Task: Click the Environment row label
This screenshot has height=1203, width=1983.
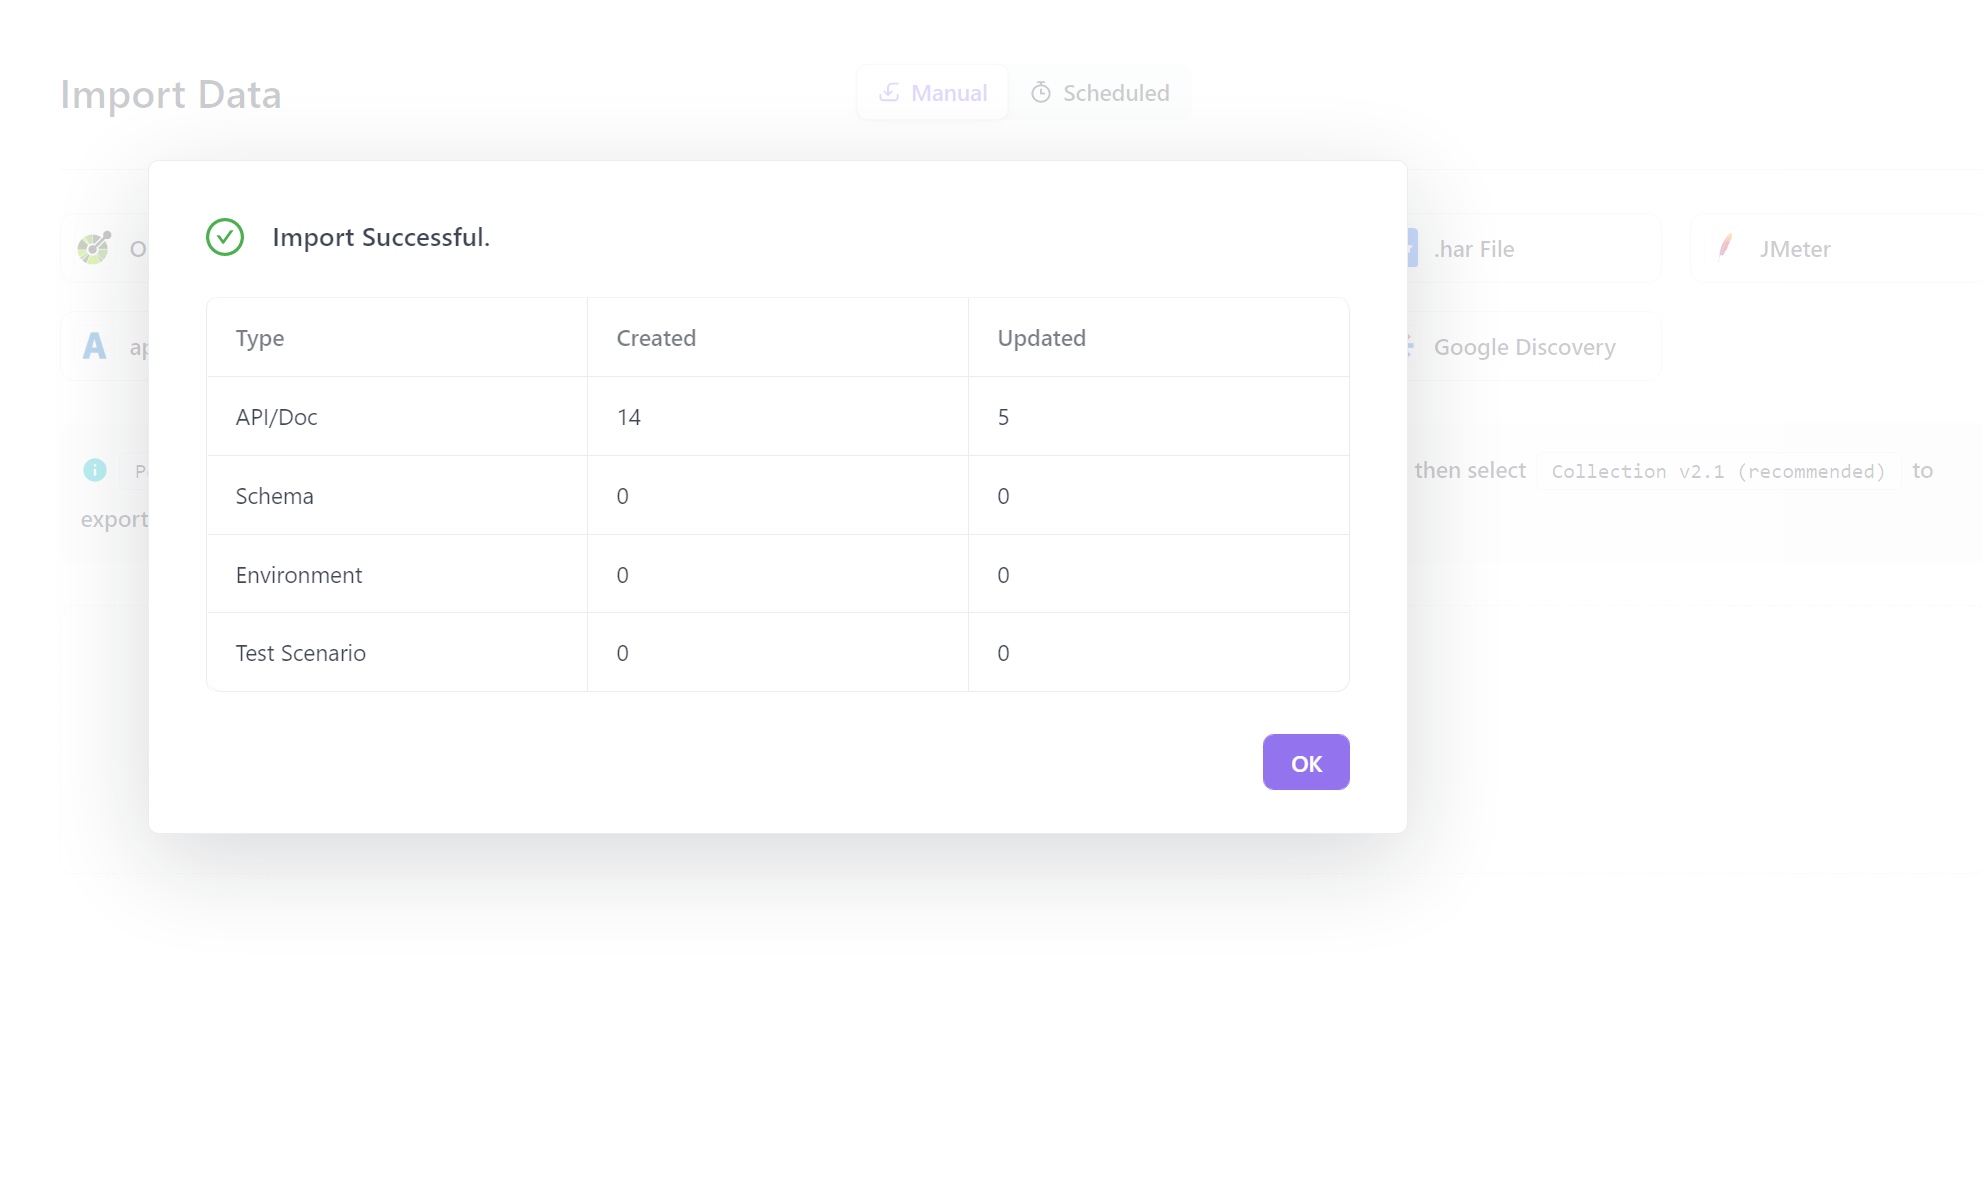Action: tap(298, 575)
